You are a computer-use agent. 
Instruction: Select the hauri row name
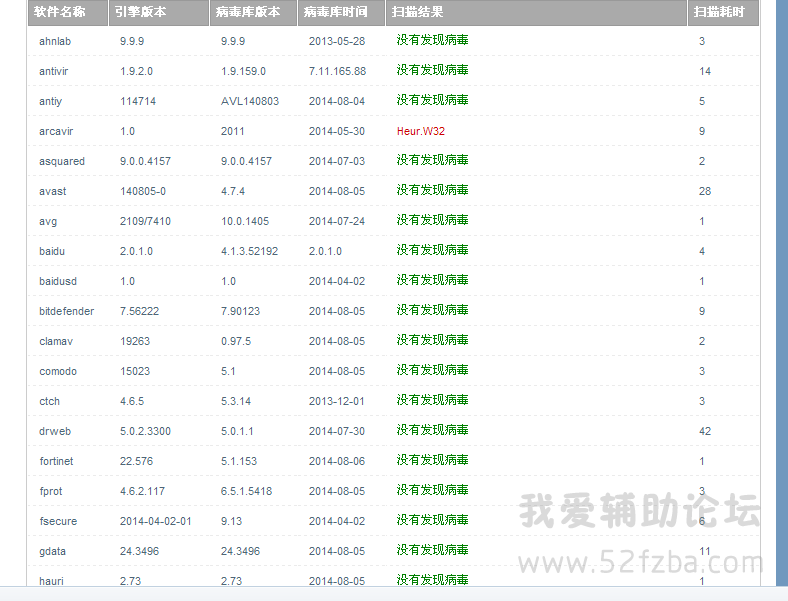pyautogui.click(x=51, y=581)
